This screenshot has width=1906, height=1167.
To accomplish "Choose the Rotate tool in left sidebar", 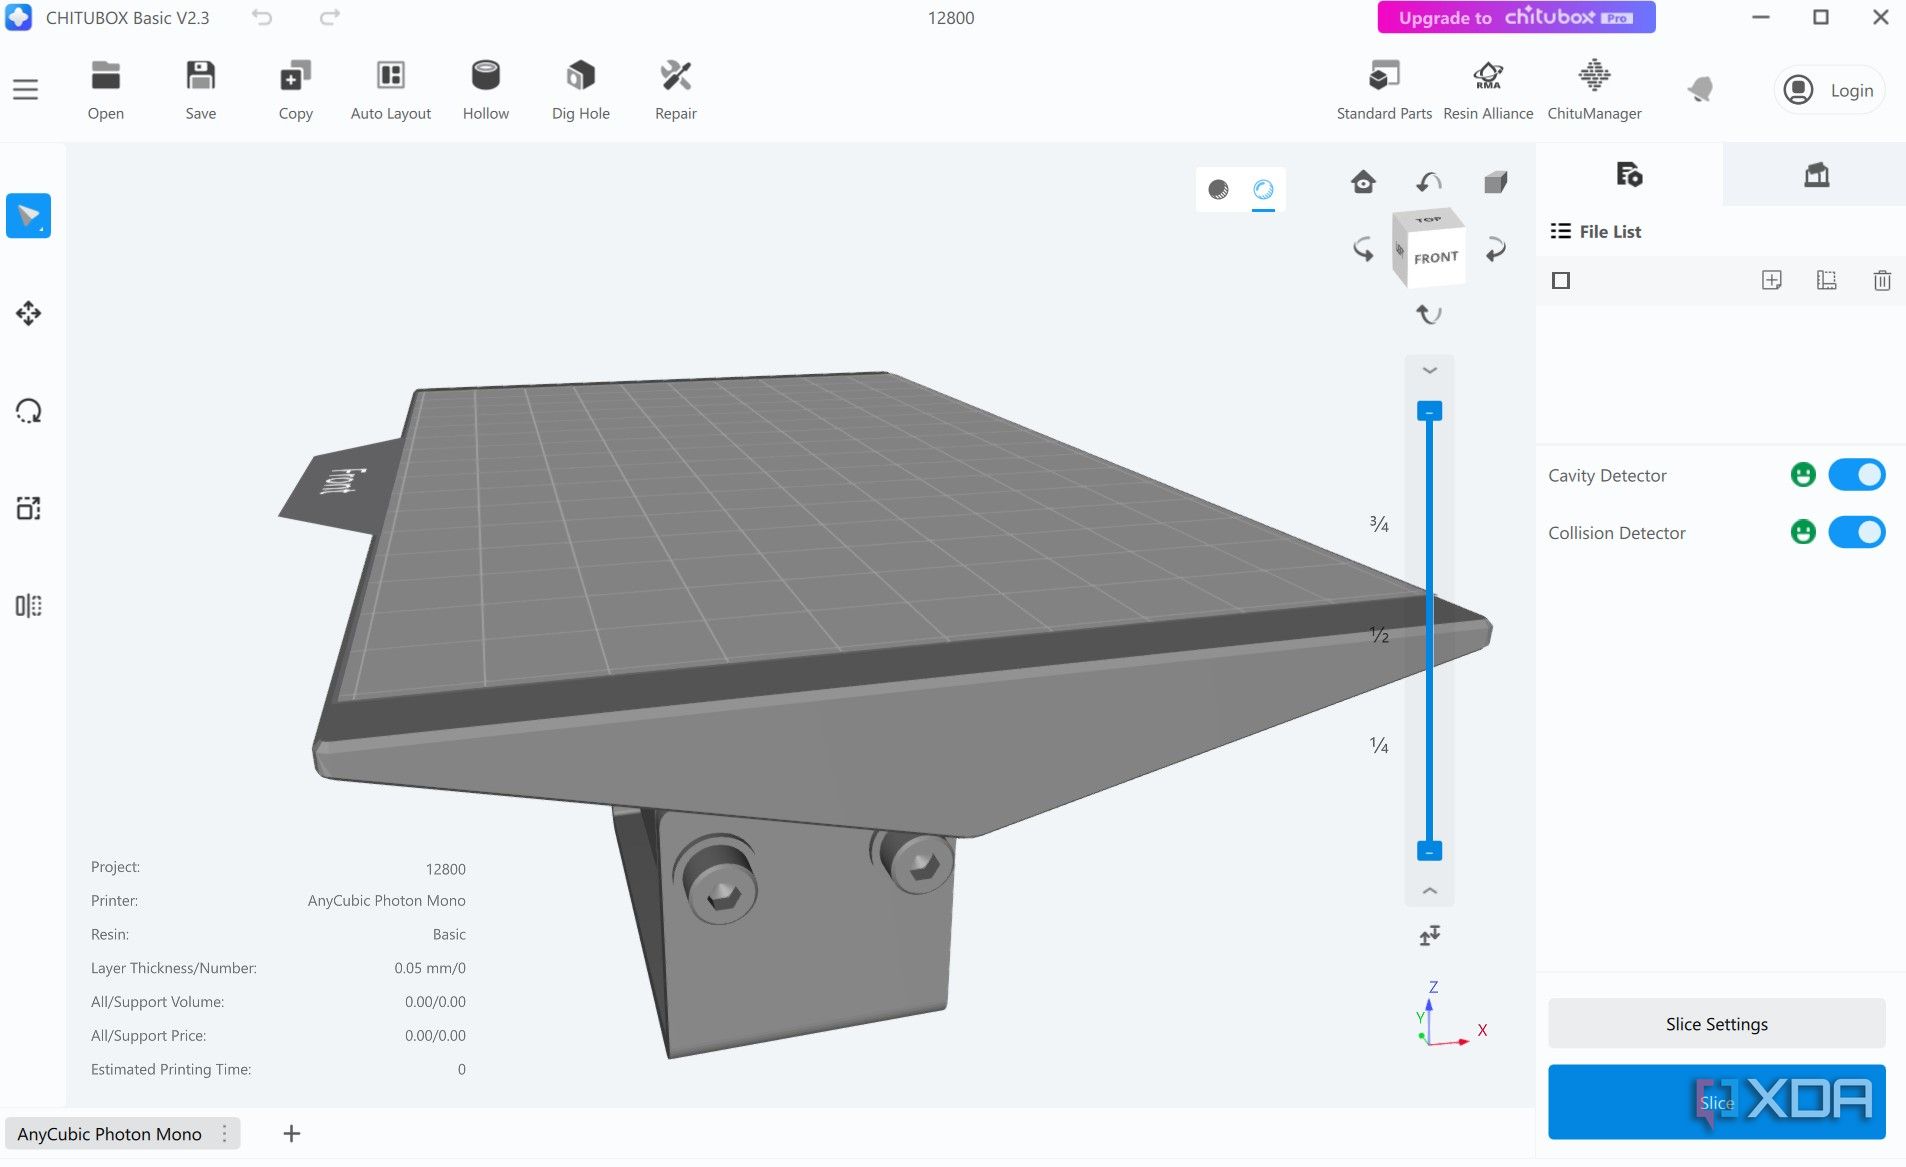I will 28,411.
